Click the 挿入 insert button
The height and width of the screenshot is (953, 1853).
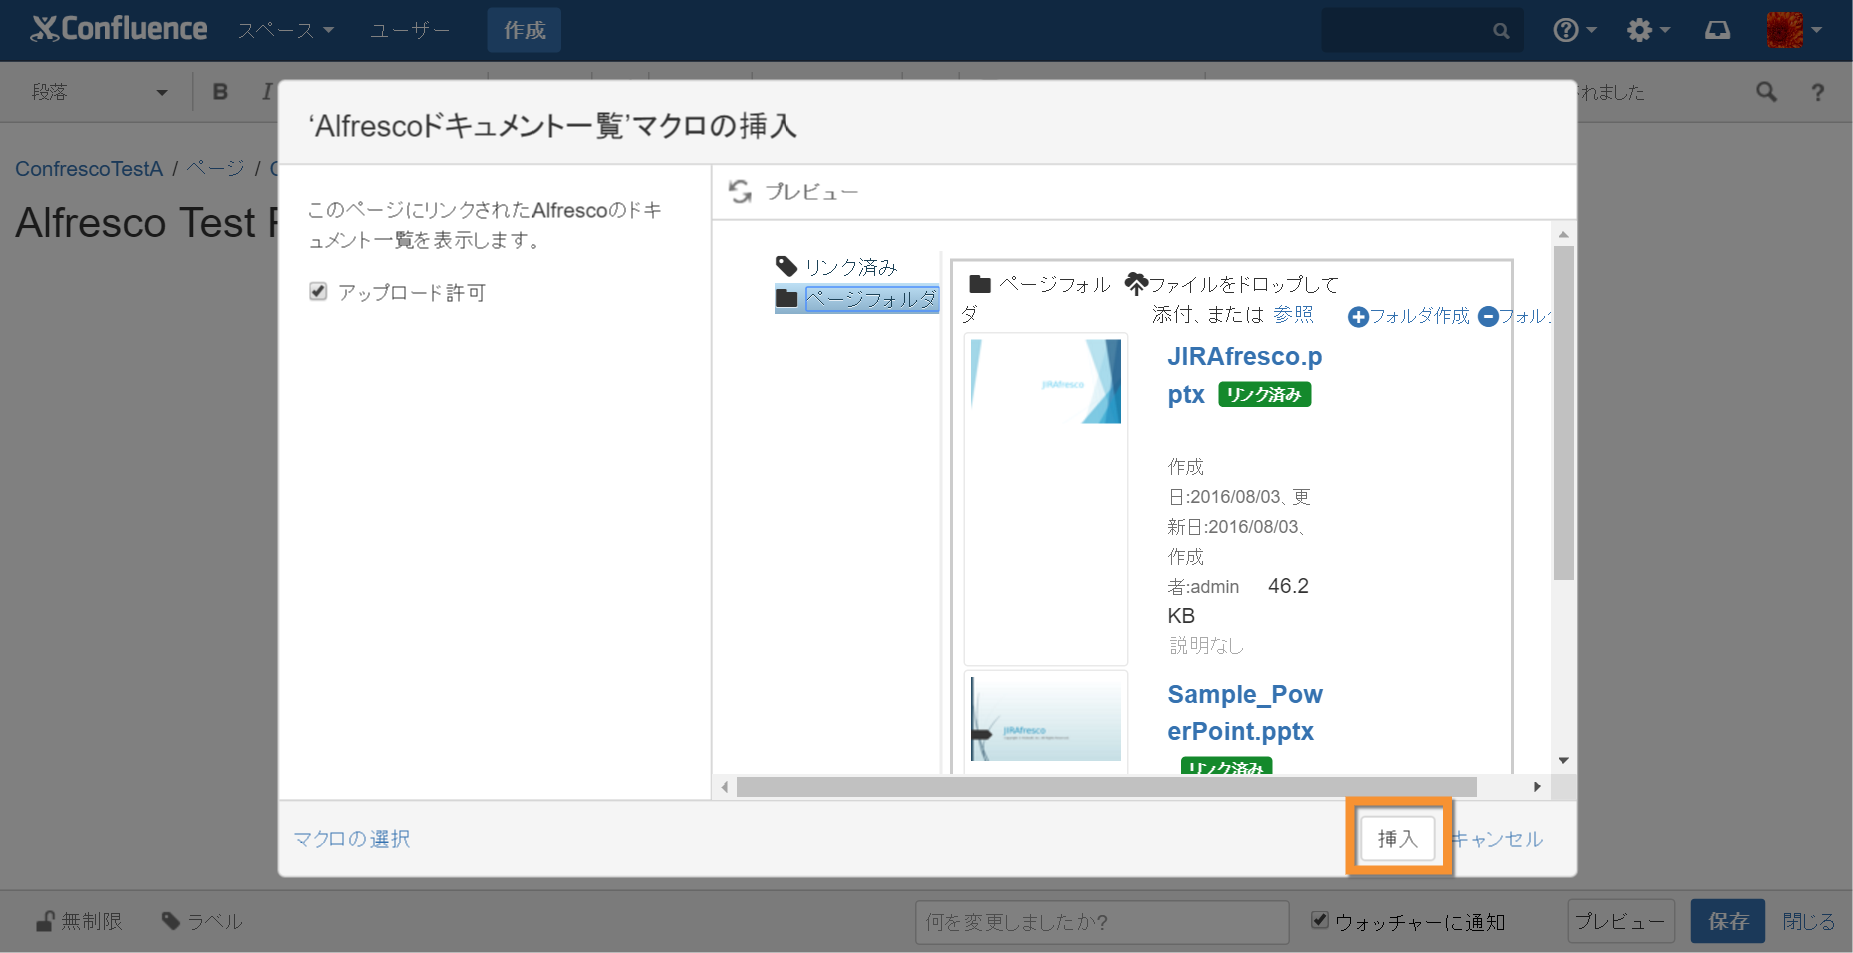(x=1397, y=838)
